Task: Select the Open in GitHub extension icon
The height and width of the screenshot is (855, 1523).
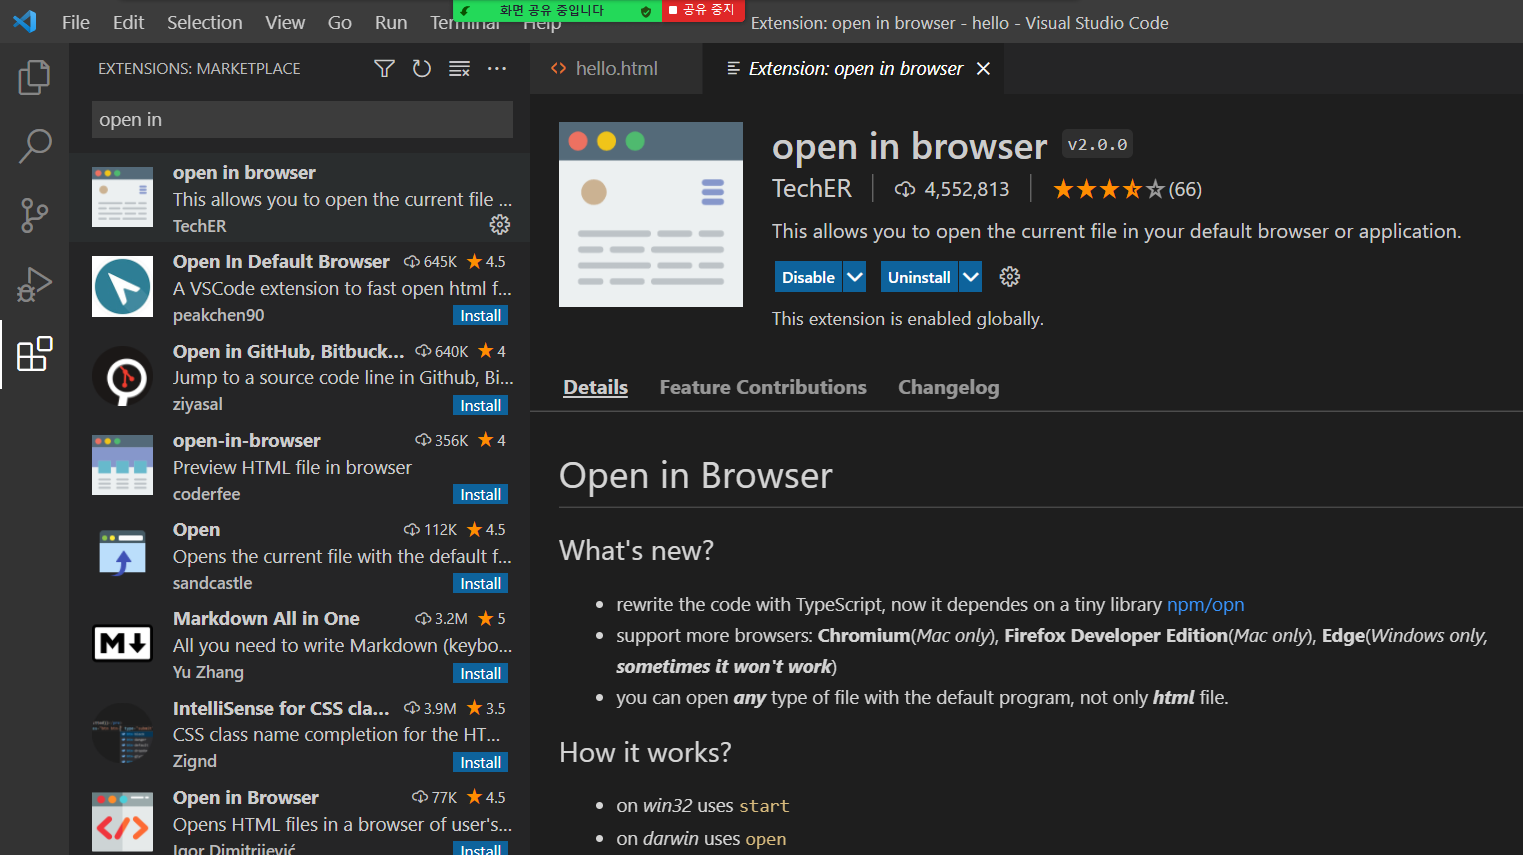Action: pos(122,375)
